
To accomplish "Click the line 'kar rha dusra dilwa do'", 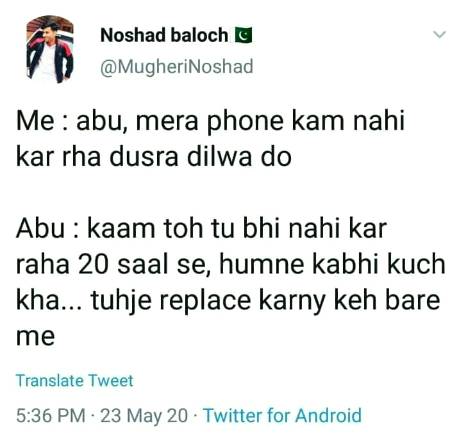I will [154, 157].
